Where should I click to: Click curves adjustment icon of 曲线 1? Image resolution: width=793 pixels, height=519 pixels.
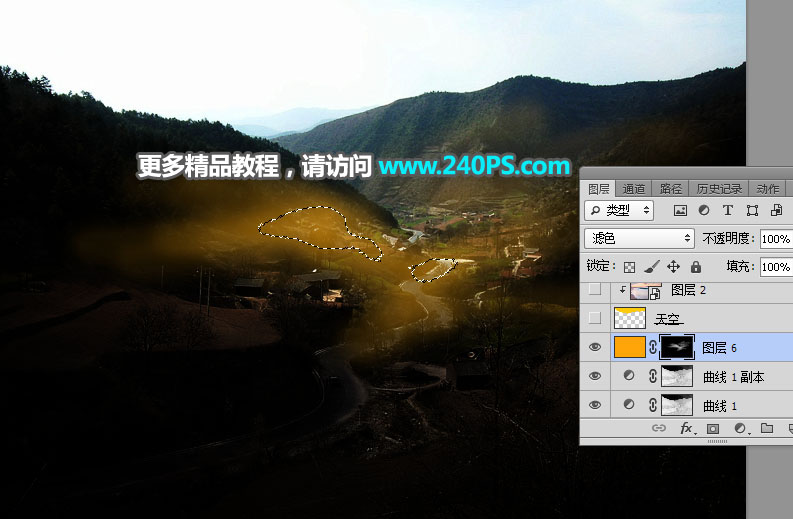click(x=629, y=405)
